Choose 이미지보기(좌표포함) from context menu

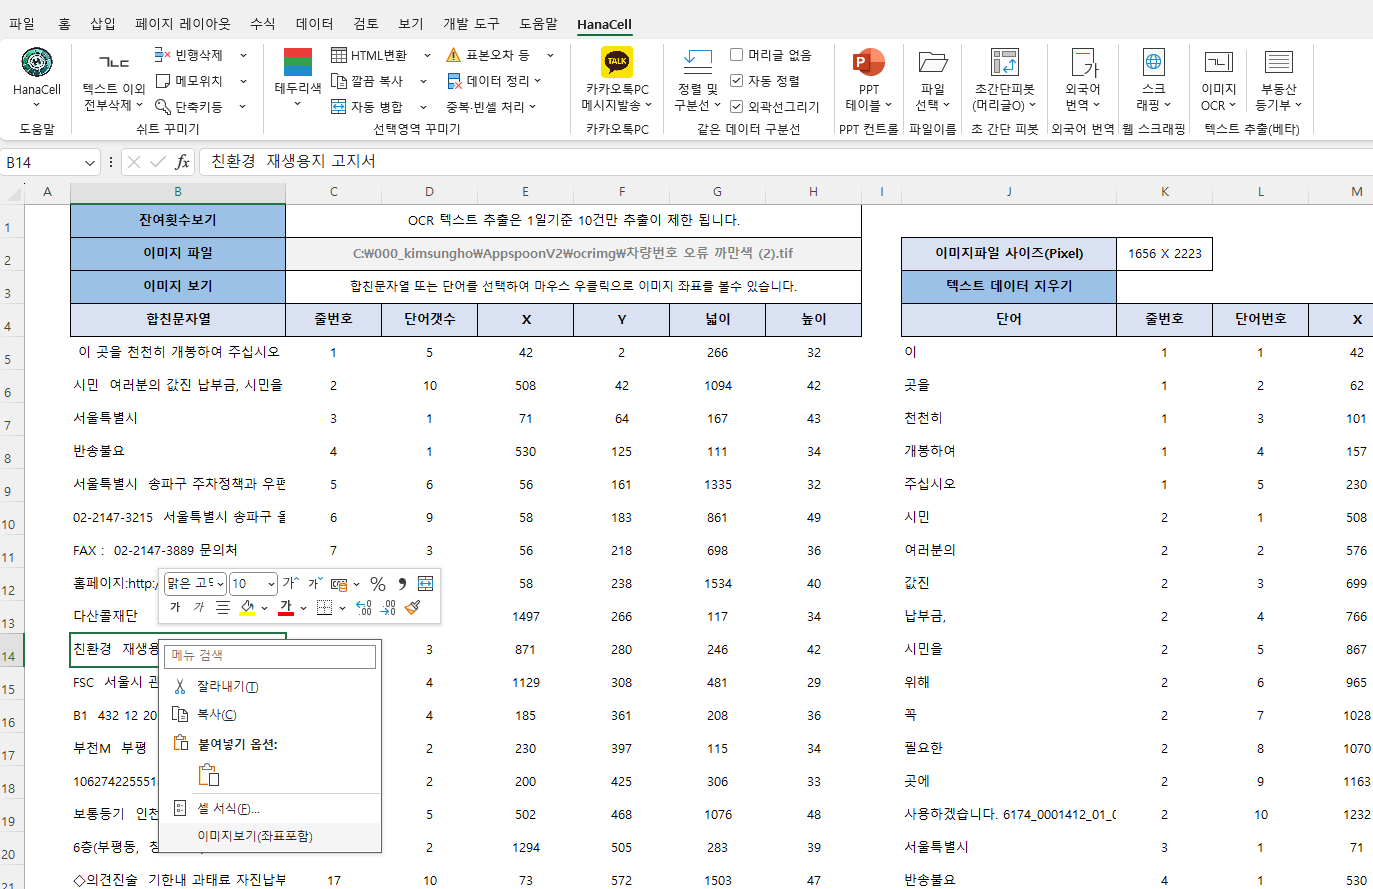click(272, 836)
